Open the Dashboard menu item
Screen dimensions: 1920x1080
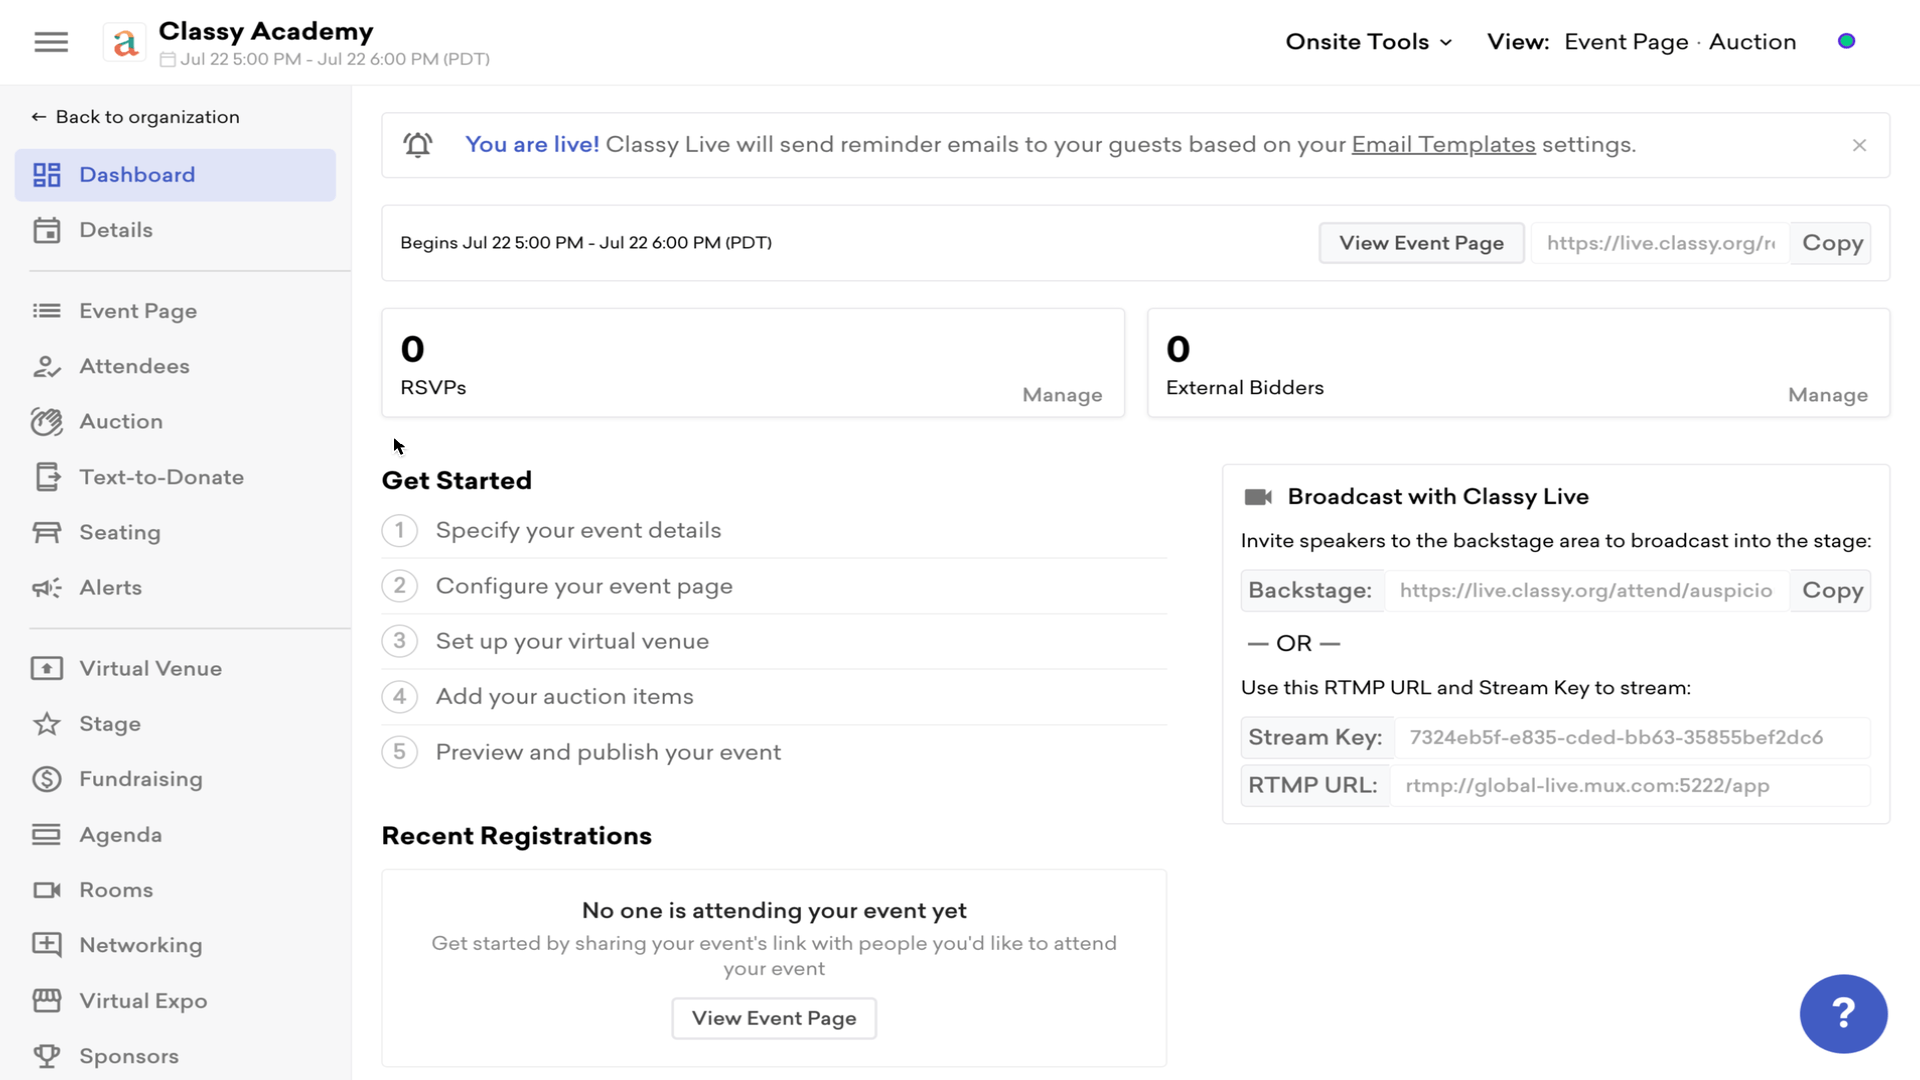point(175,175)
